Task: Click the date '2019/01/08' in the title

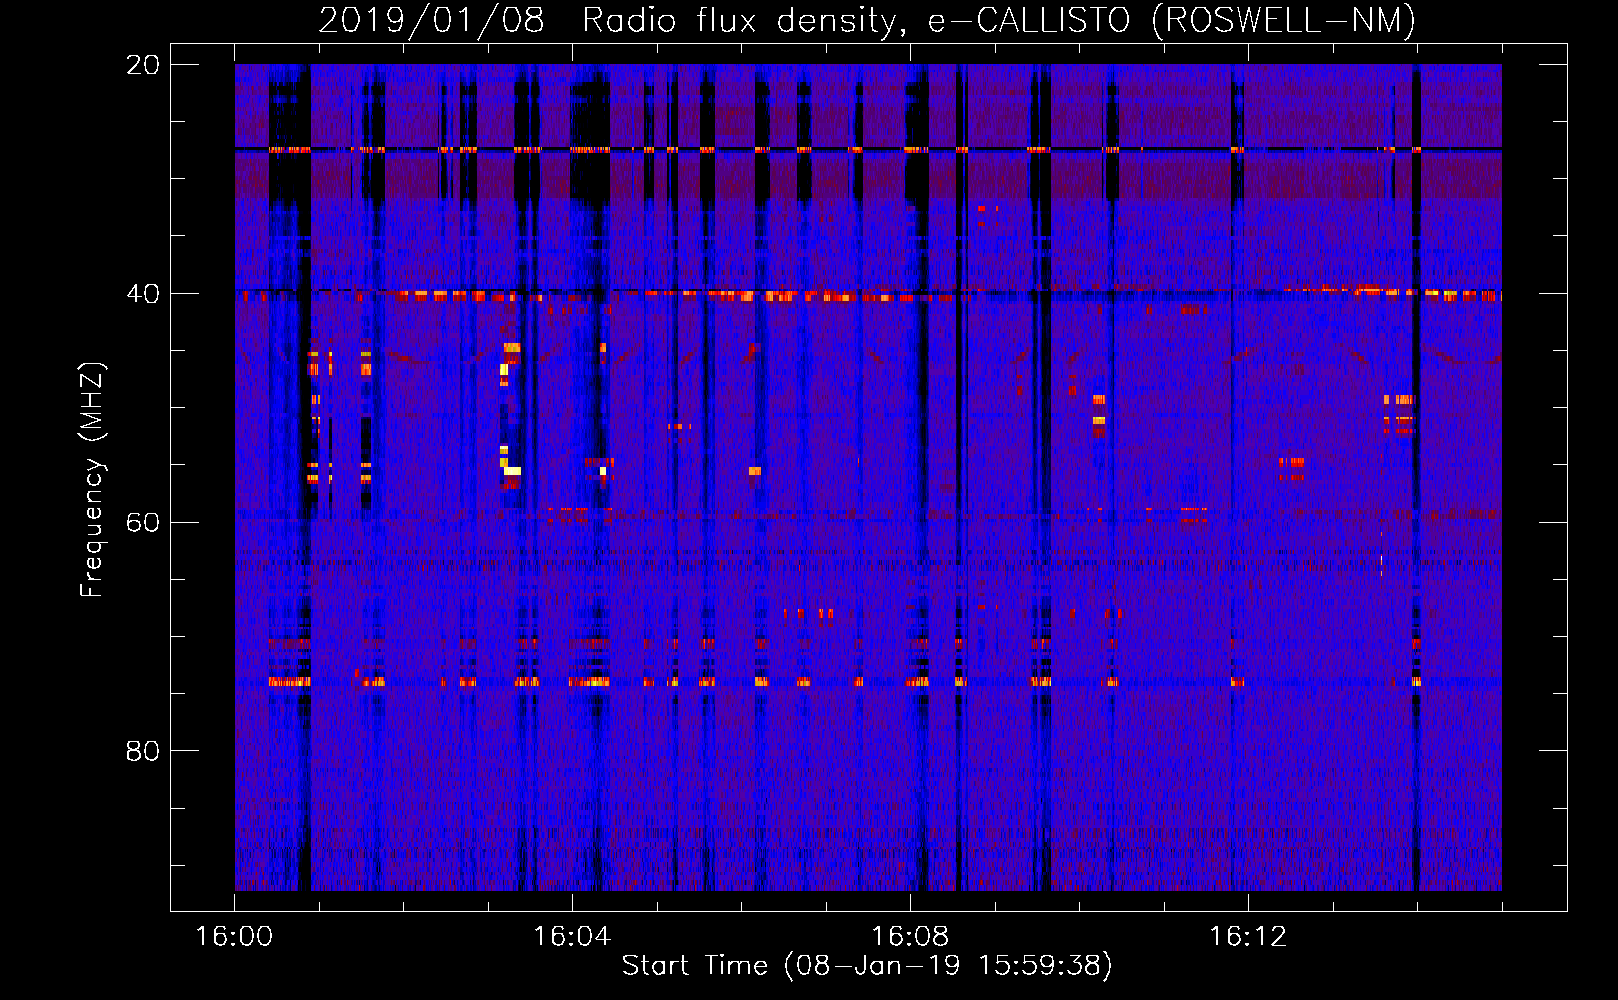Action: coord(431,20)
